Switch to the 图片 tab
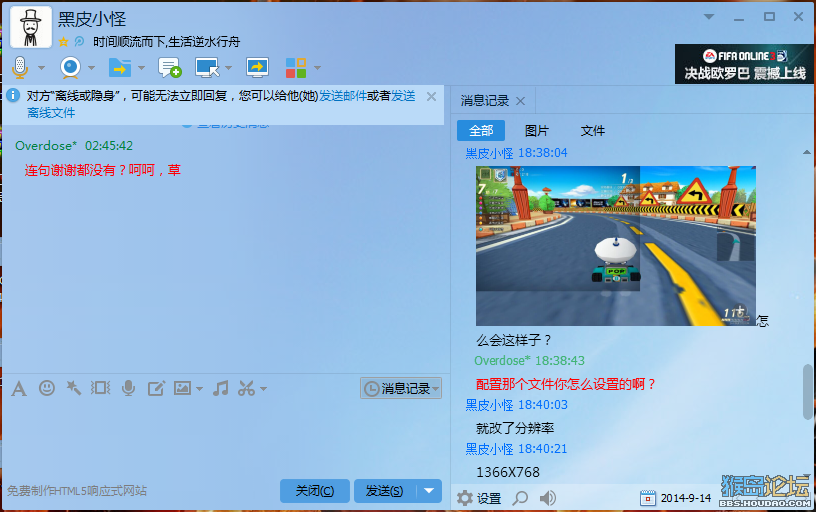This screenshot has height=512, width=816. click(537, 131)
